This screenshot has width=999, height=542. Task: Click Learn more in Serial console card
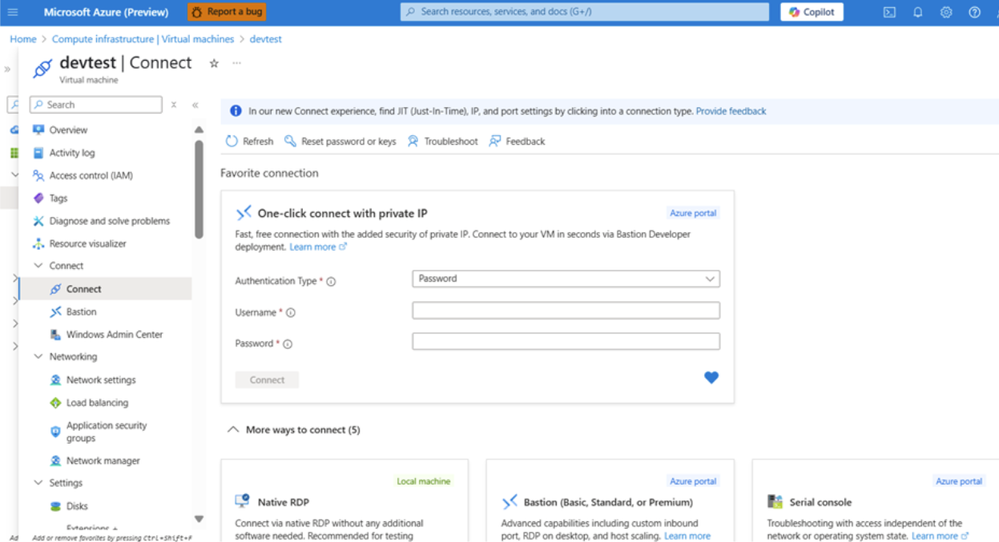(940, 536)
